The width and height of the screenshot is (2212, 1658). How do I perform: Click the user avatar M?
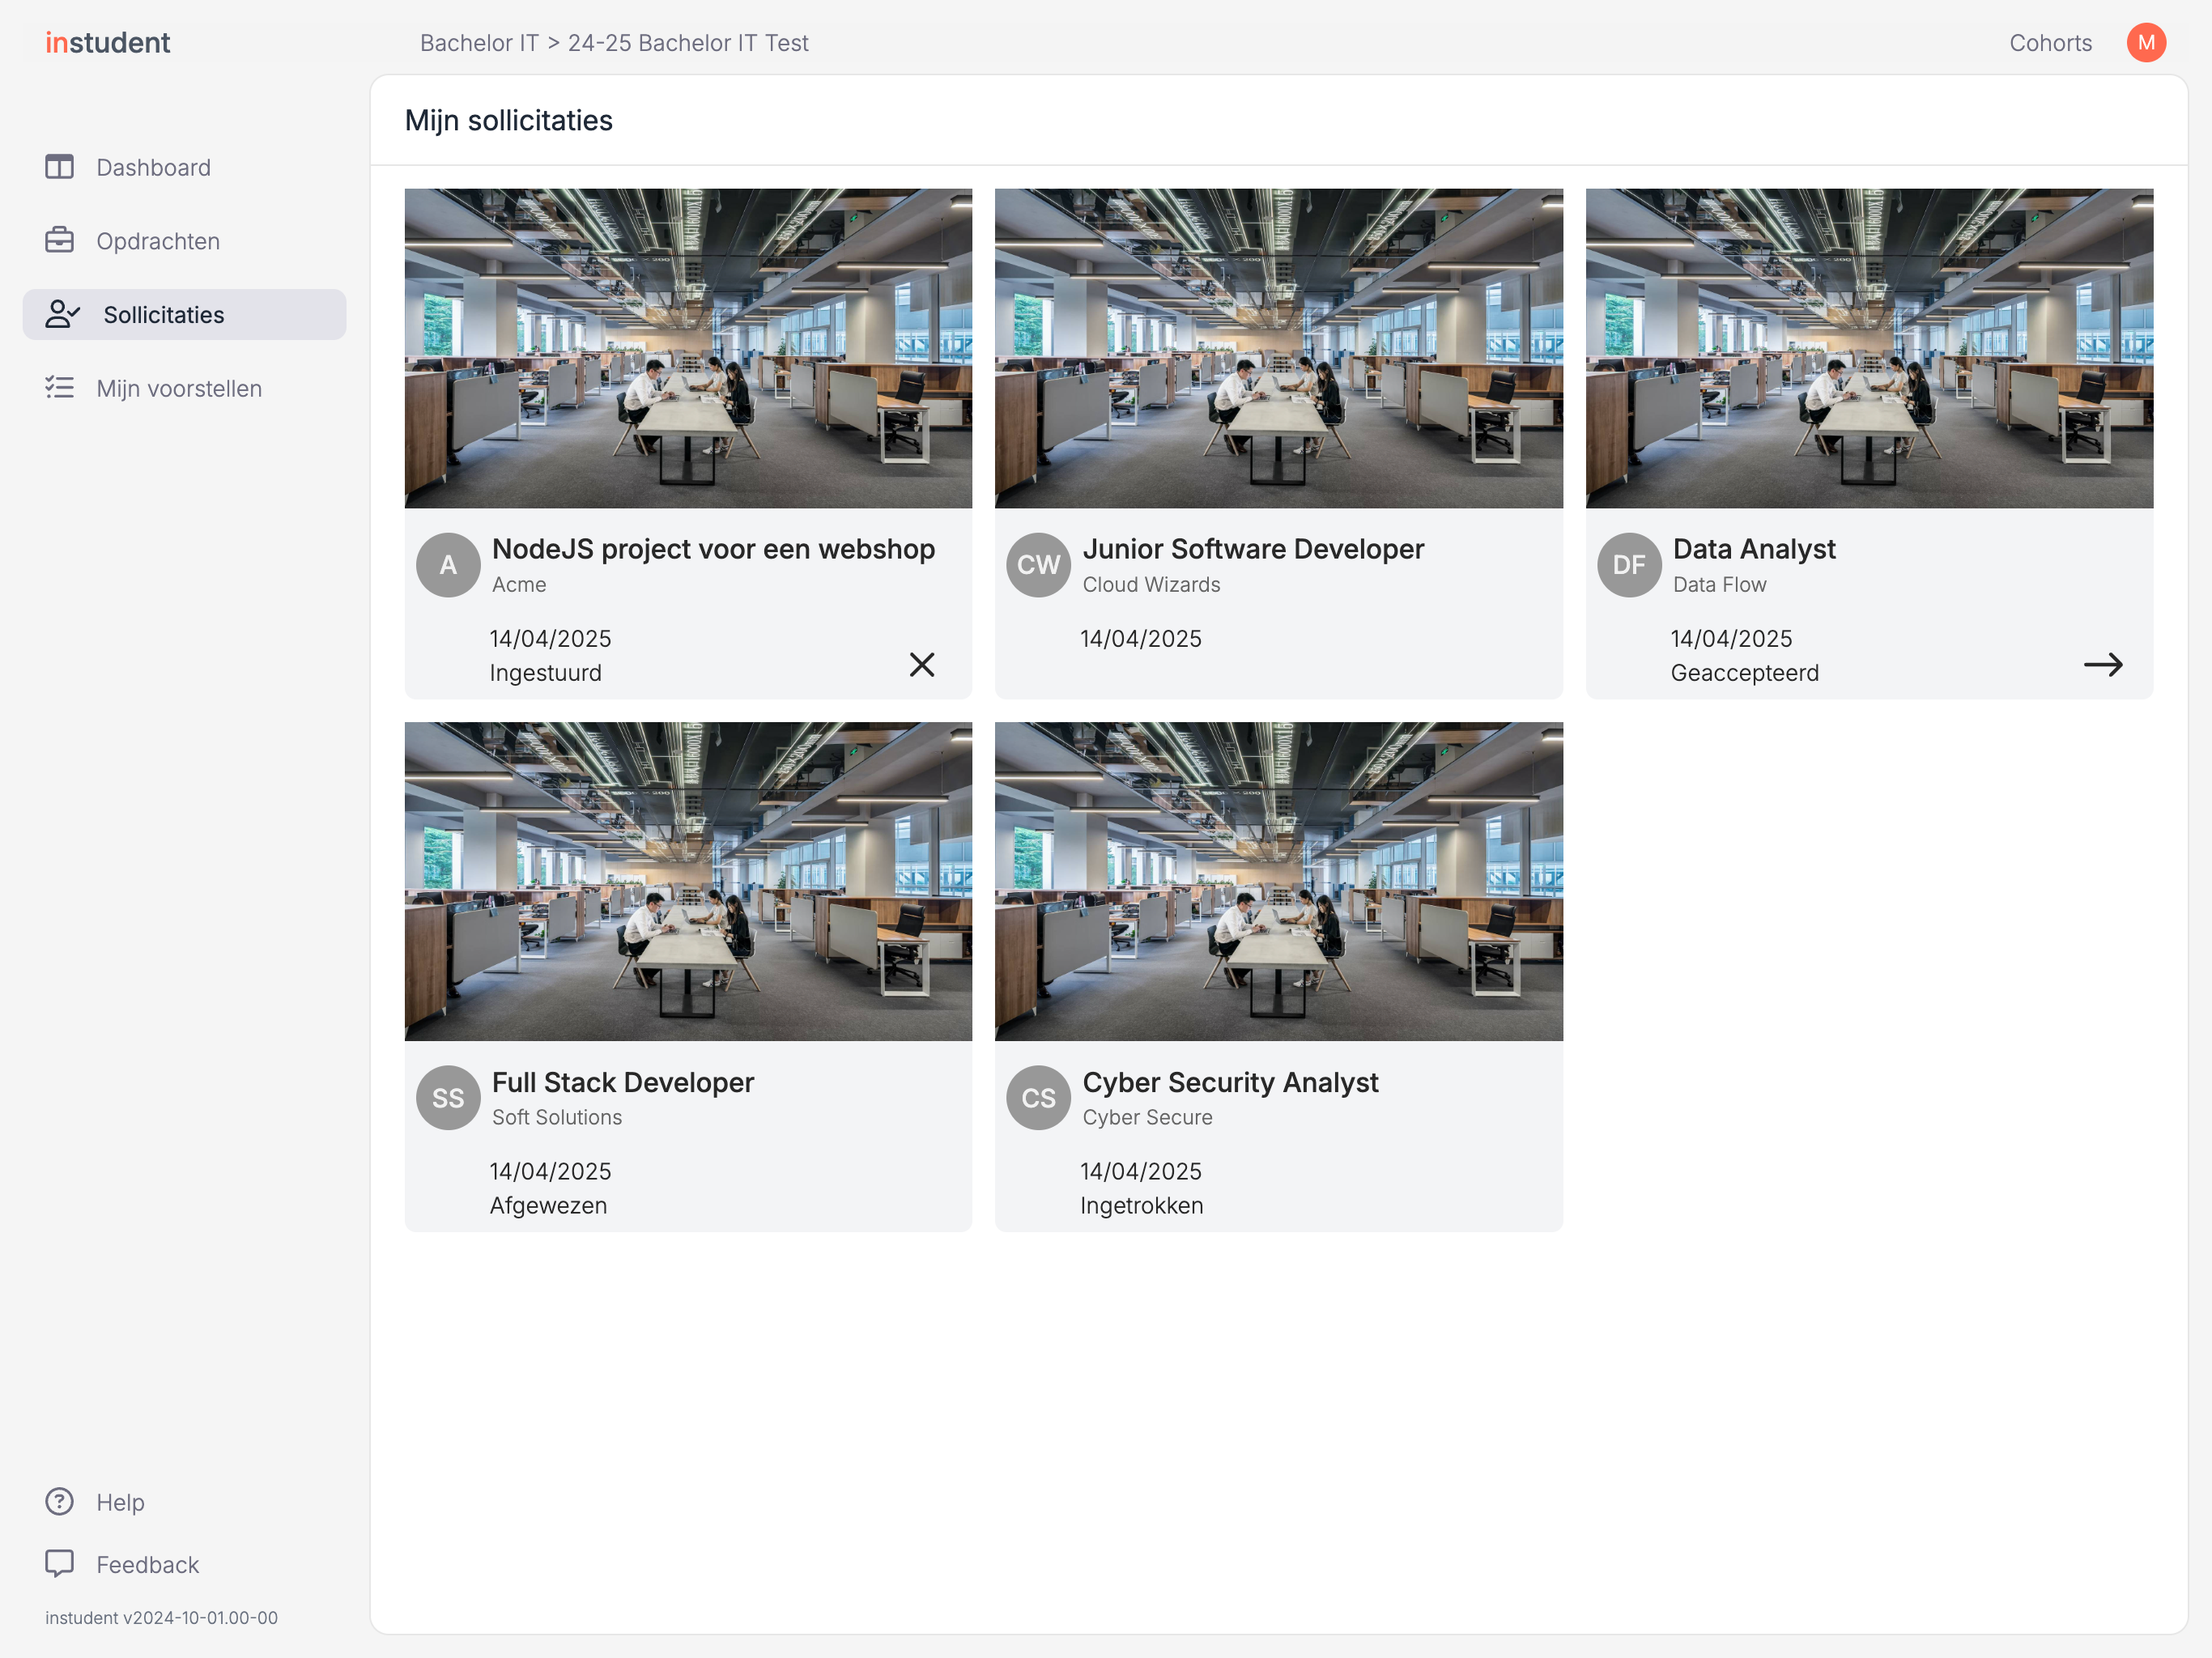point(2146,43)
